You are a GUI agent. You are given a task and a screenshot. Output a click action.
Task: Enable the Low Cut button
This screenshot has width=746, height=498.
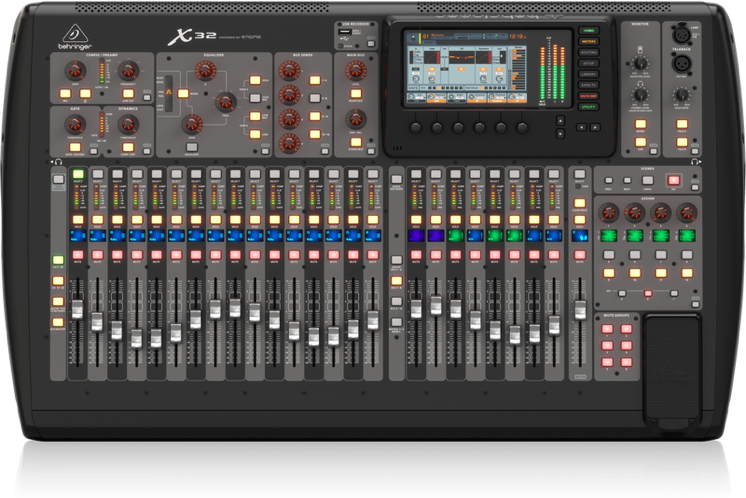pos(128,94)
